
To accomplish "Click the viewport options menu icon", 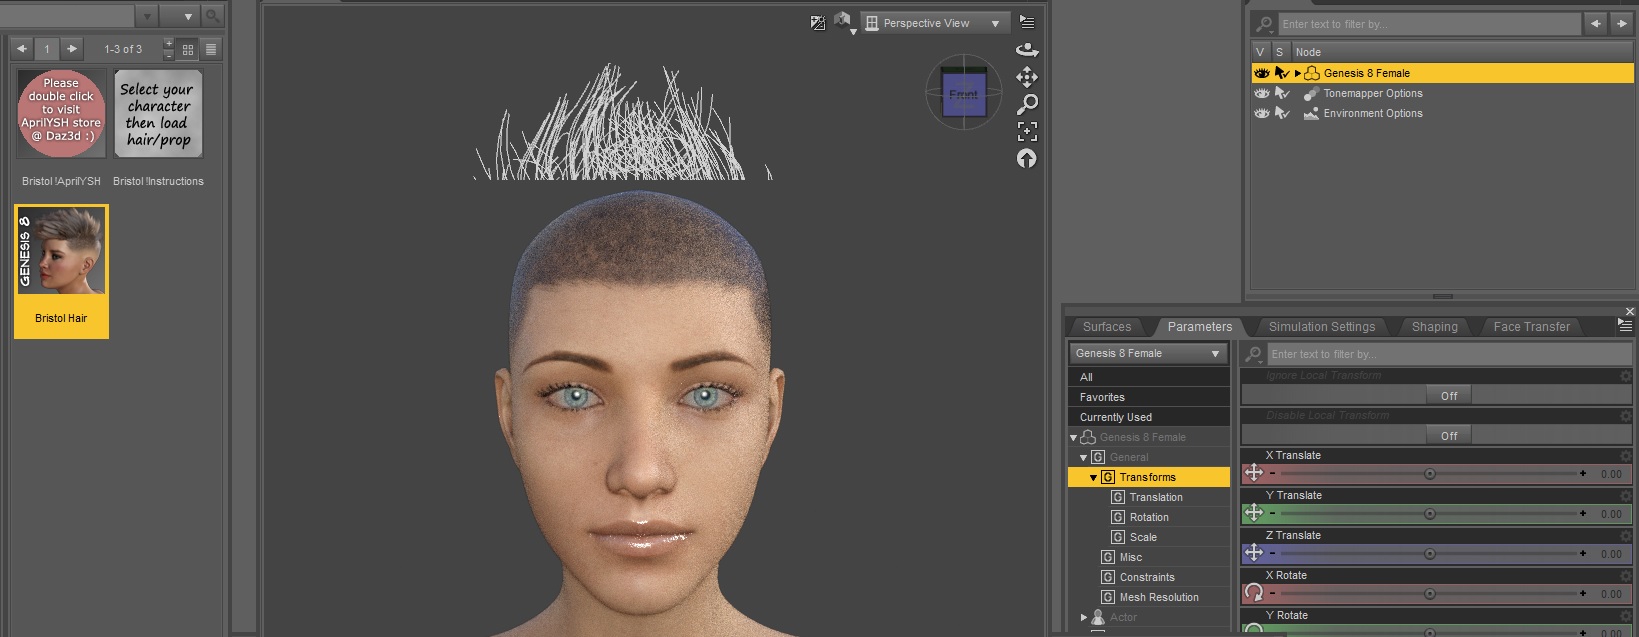I will [1027, 22].
